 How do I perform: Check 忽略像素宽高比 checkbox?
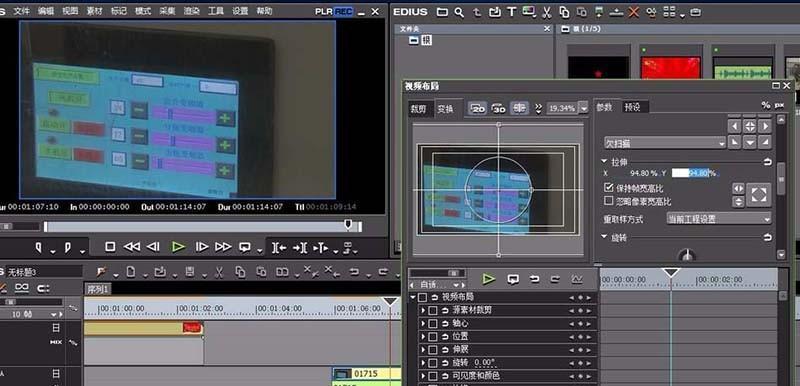[x=608, y=201]
